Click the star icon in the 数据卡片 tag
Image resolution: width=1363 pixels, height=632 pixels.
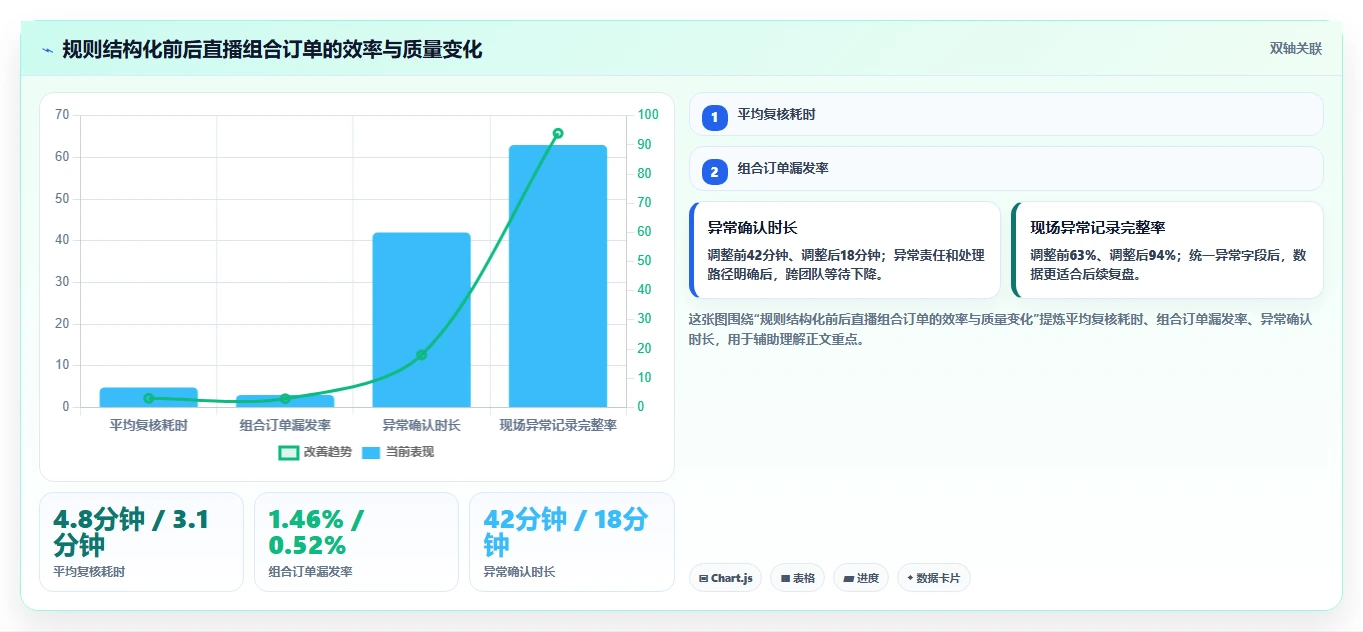tap(910, 578)
